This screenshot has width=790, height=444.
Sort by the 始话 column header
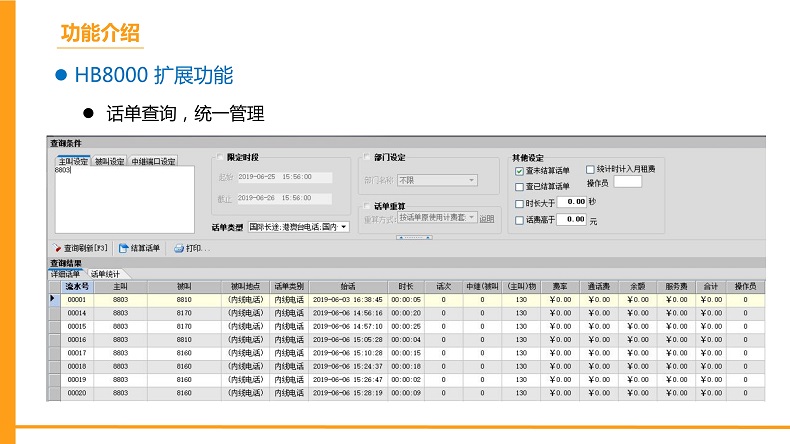[x=348, y=287]
